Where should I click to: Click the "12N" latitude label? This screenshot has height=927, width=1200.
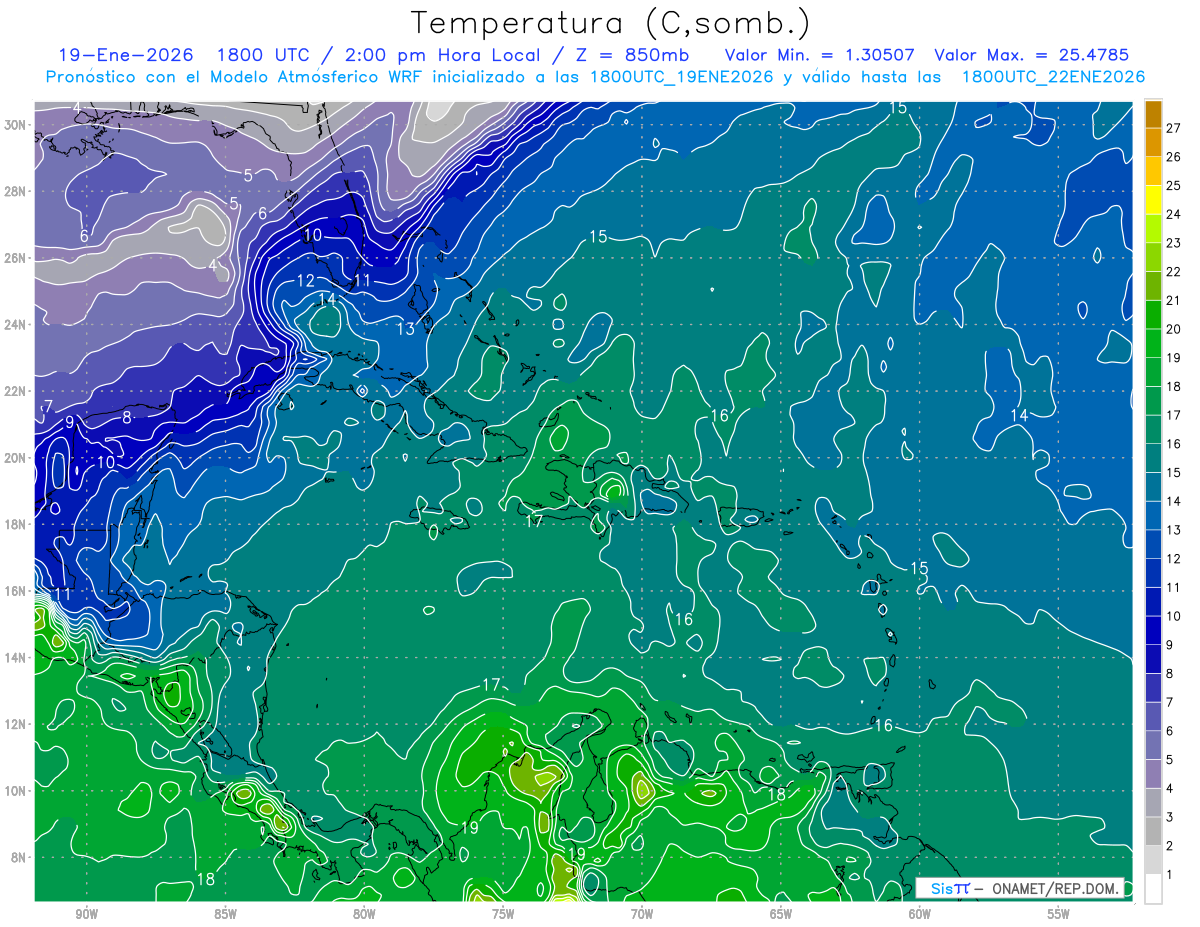(17, 724)
